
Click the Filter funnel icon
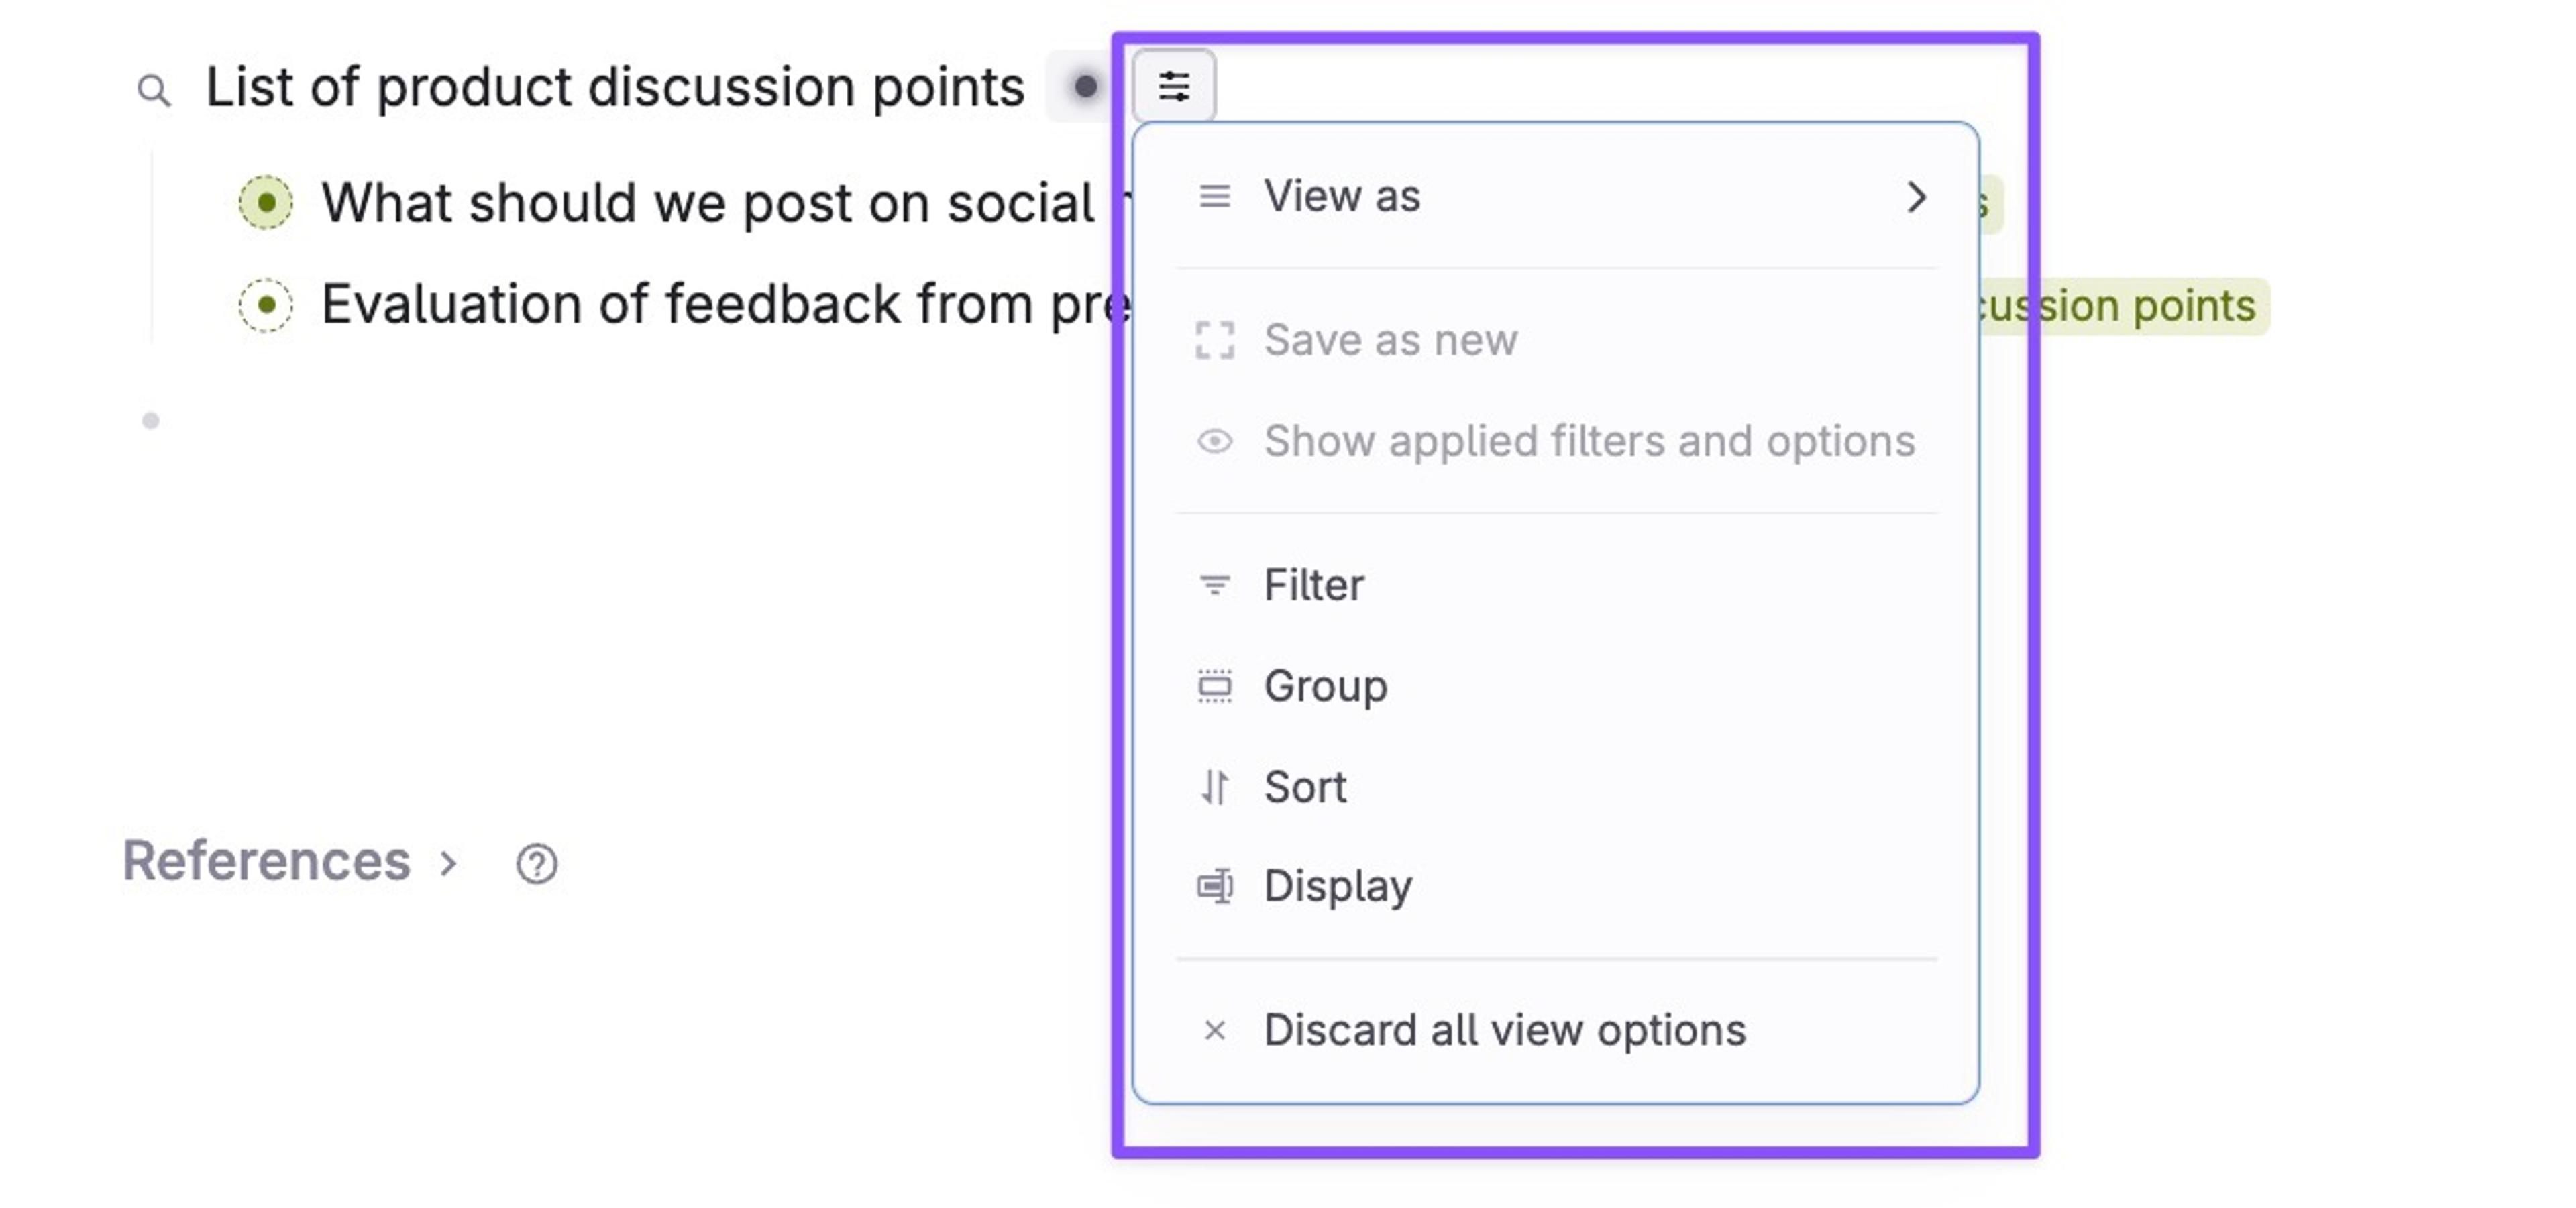coord(1214,585)
